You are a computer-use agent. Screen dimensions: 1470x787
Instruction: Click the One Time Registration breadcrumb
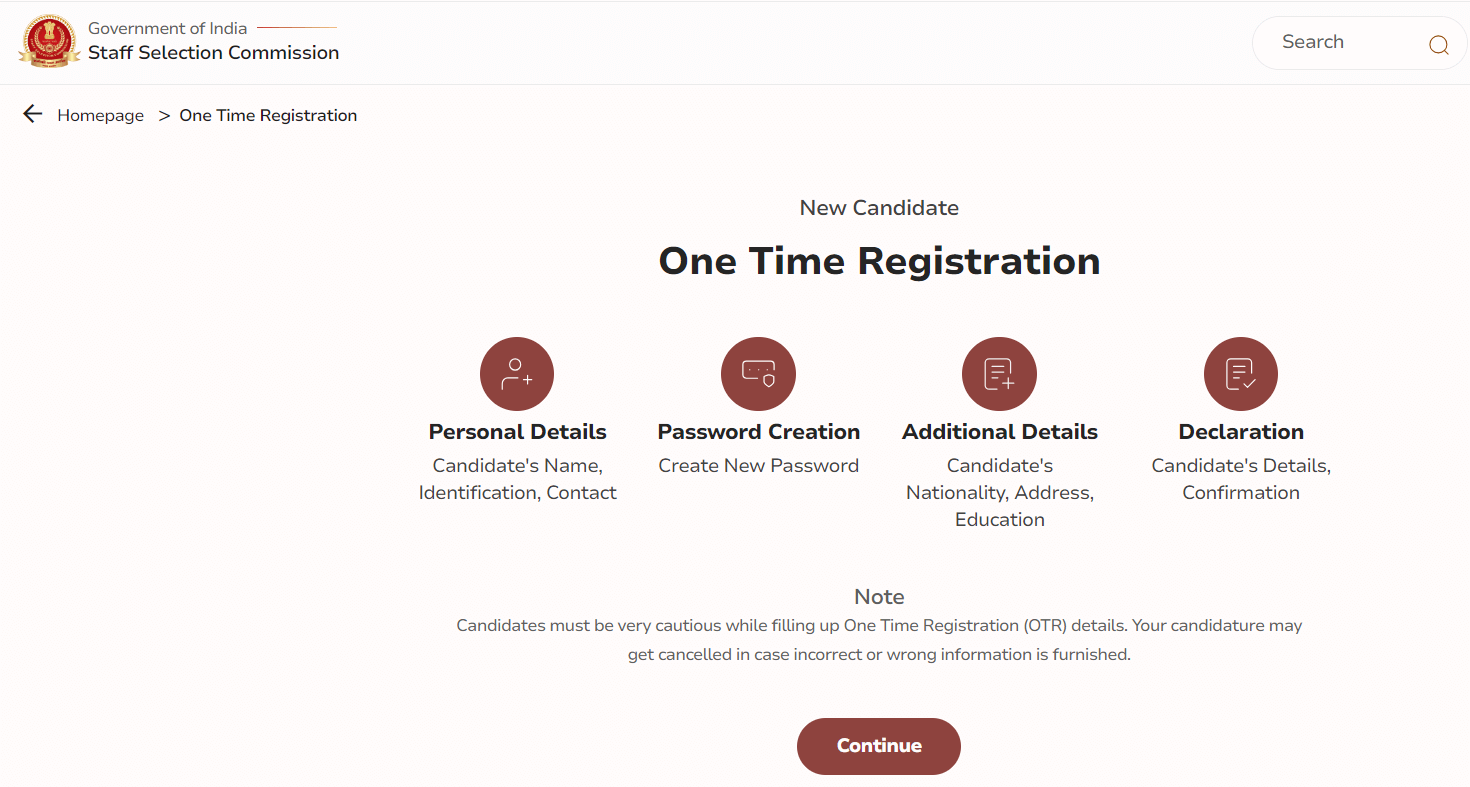click(x=268, y=115)
